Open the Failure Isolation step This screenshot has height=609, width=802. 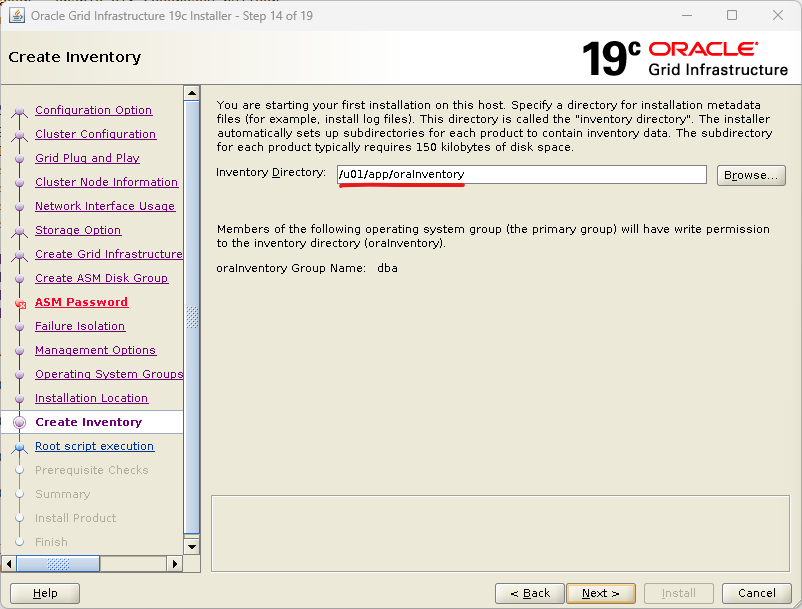pyautogui.click(x=80, y=326)
